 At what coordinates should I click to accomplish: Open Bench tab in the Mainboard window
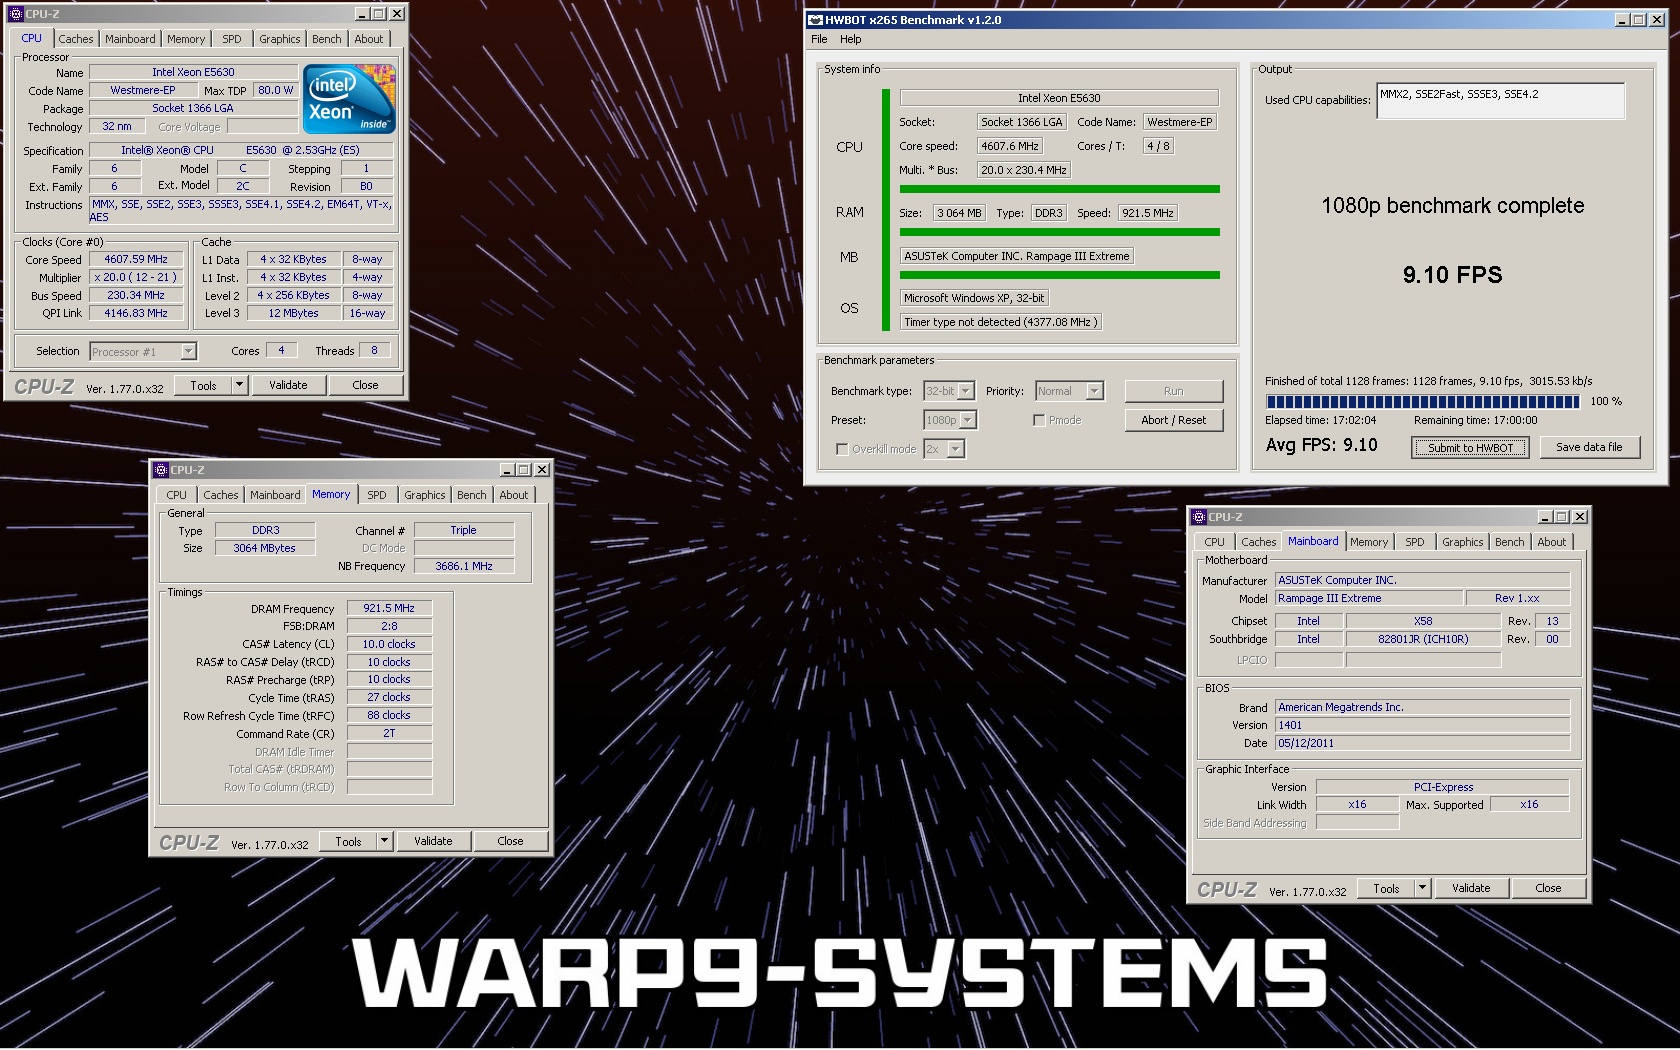coord(1510,542)
